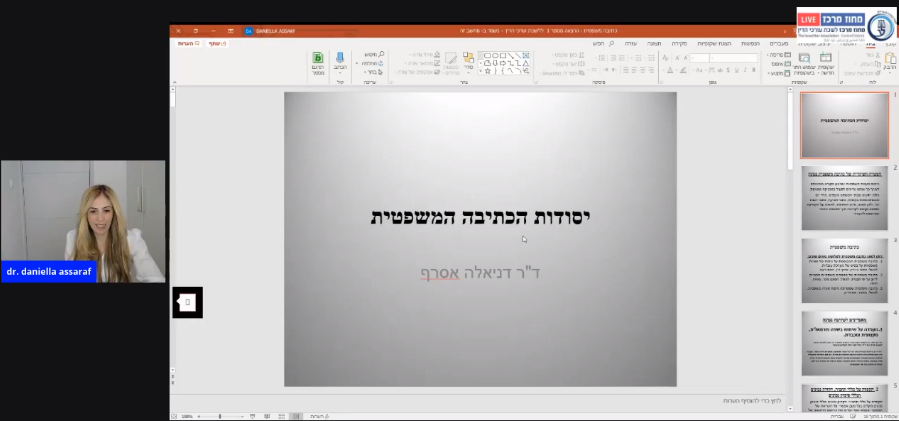This screenshot has height=421, width=899.
Task: Click the subtitle 'ד"ר דניאלה אסרף'
Action: coord(480,272)
